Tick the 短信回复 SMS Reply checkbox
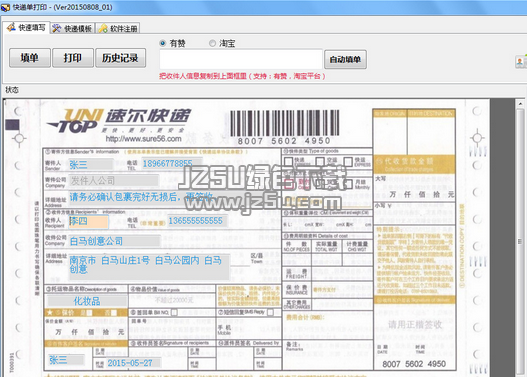Viewport: 527px width, 377px height. pos(270,312)
